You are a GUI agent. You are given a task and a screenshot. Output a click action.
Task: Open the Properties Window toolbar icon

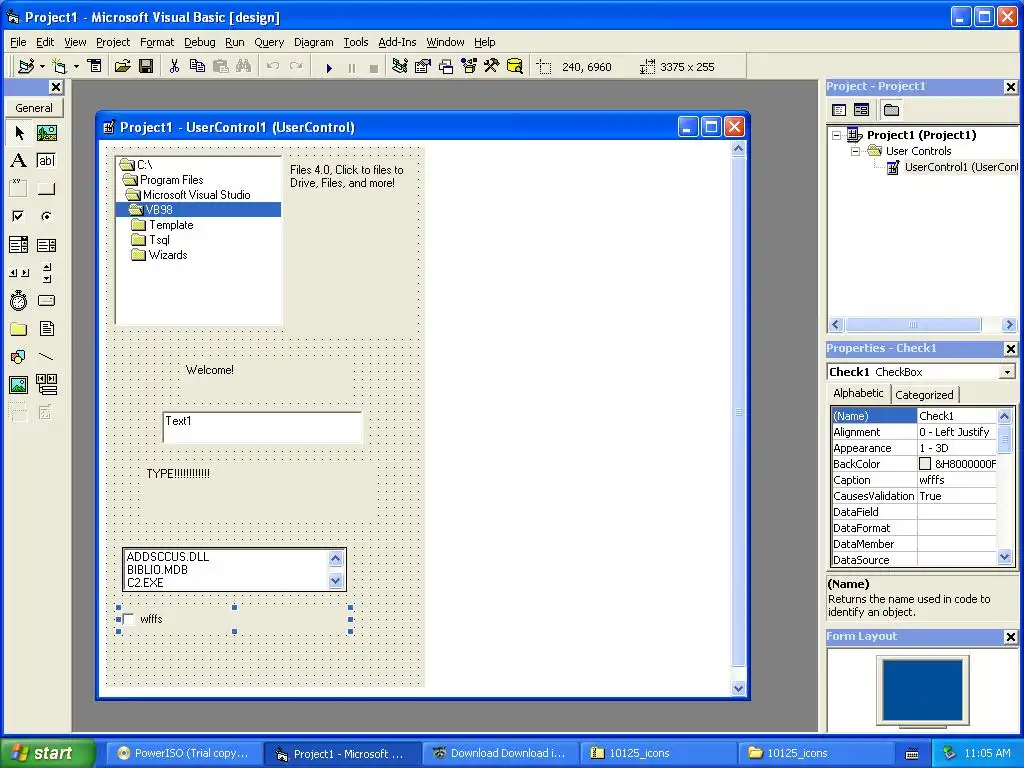[x=423, y=66]
